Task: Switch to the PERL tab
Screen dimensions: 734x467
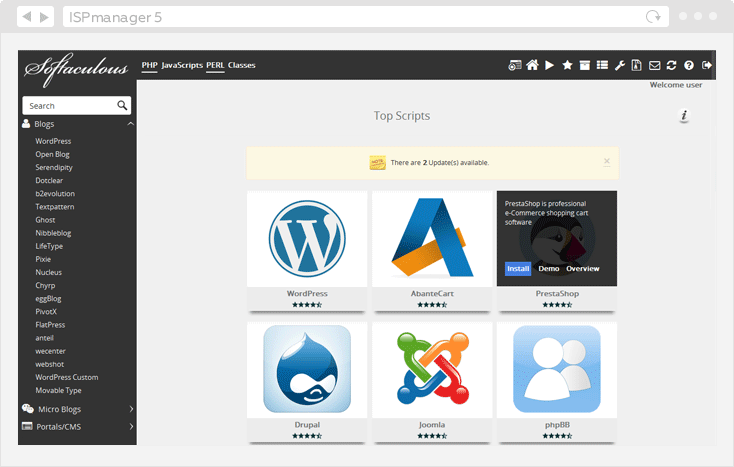Action: pos(215,65)
